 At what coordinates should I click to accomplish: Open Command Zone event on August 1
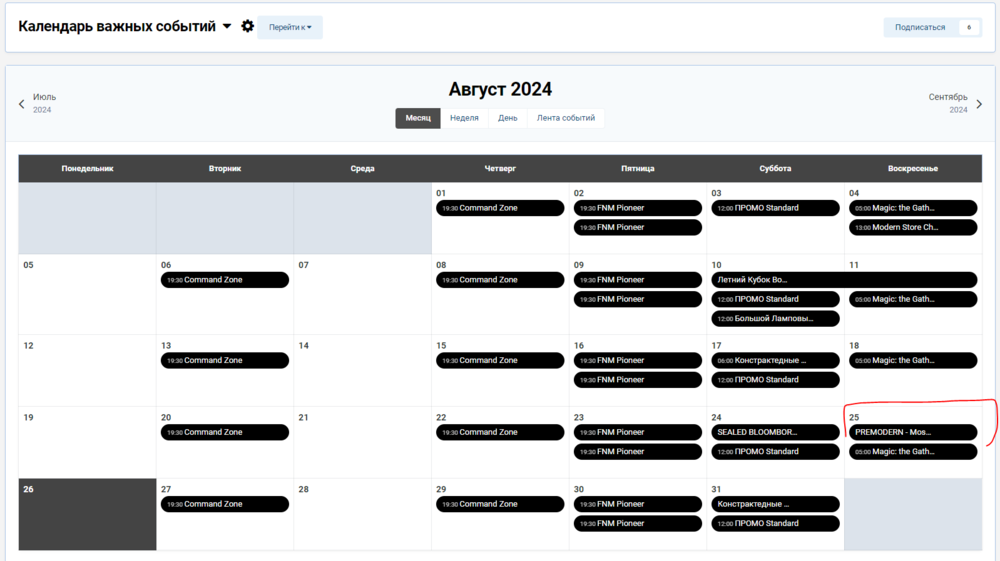pos(500,208)
